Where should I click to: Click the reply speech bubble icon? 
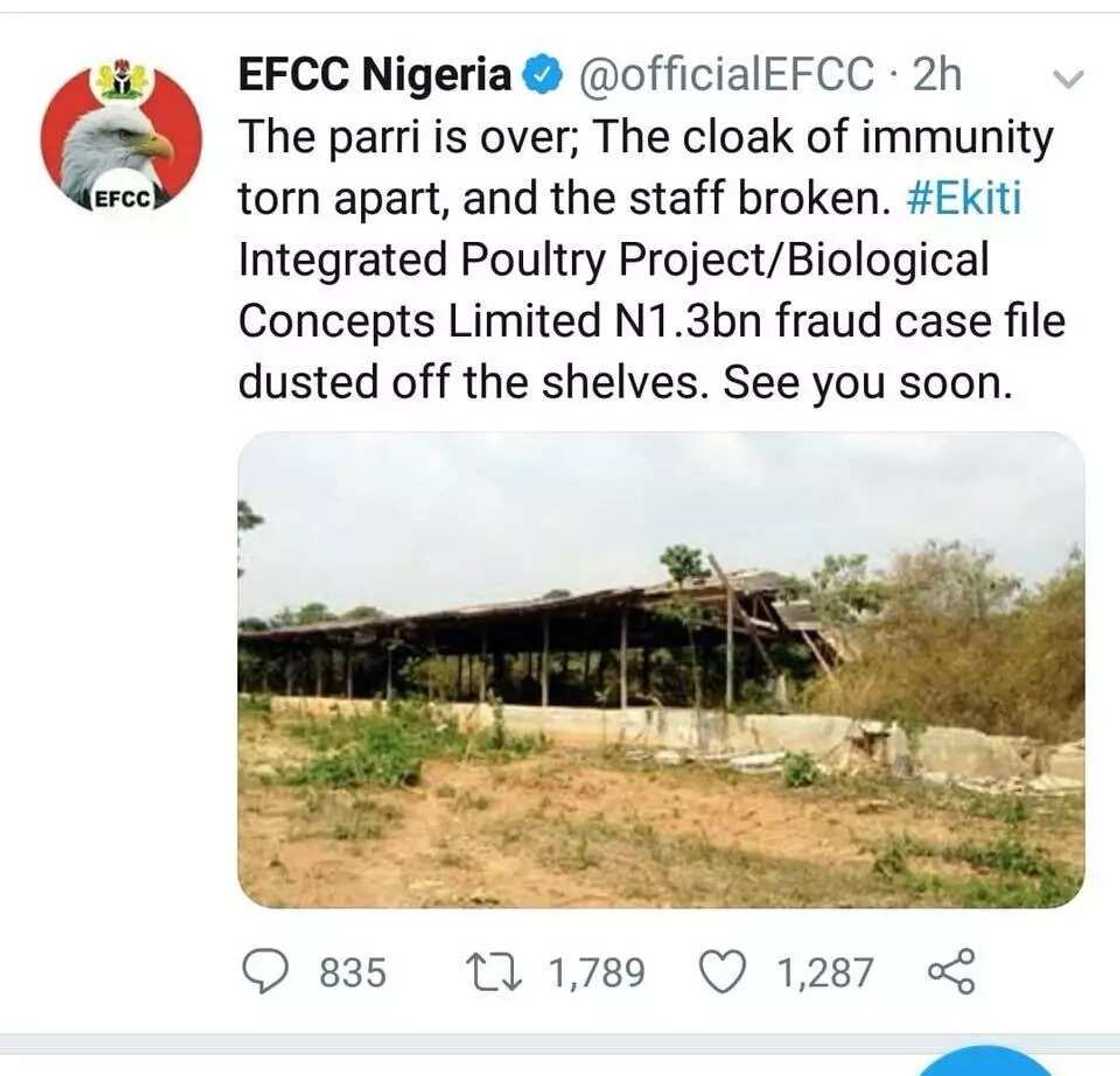[264, 971]
